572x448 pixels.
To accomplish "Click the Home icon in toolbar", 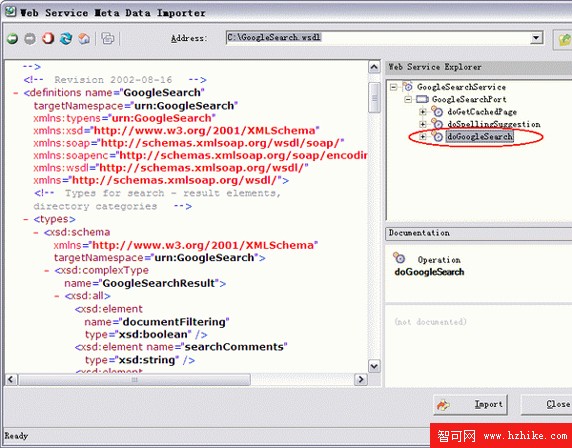I will click(x=84, y=38).
